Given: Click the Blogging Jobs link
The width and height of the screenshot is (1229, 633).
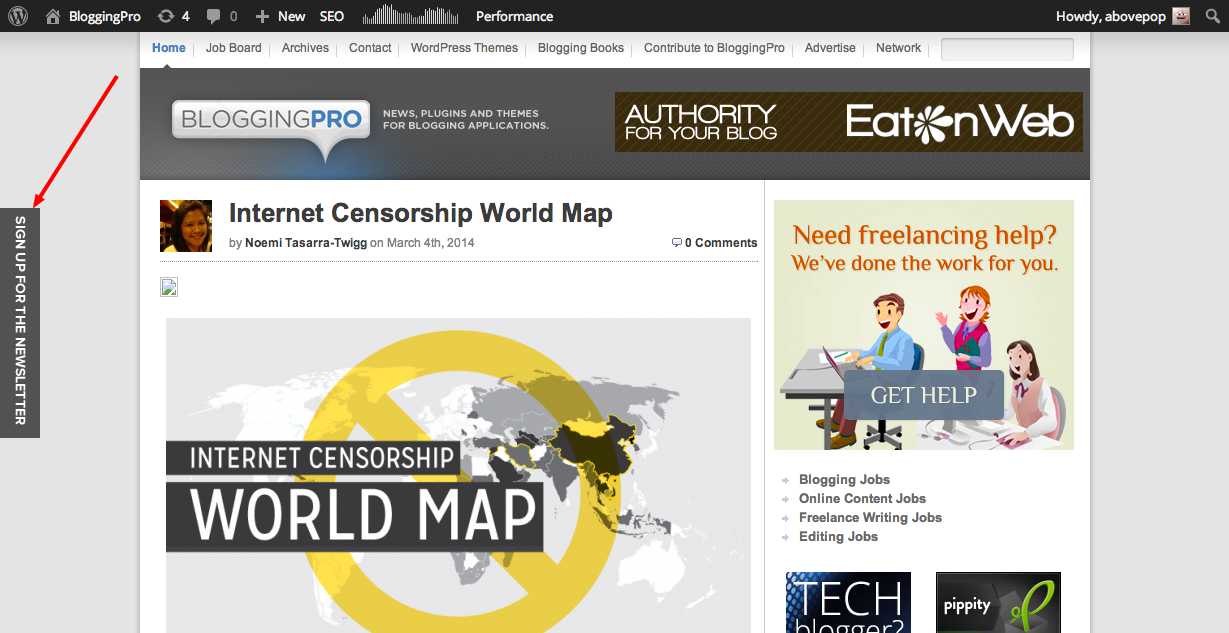Looking at the screenshot, I should click(x=844, y=479).
